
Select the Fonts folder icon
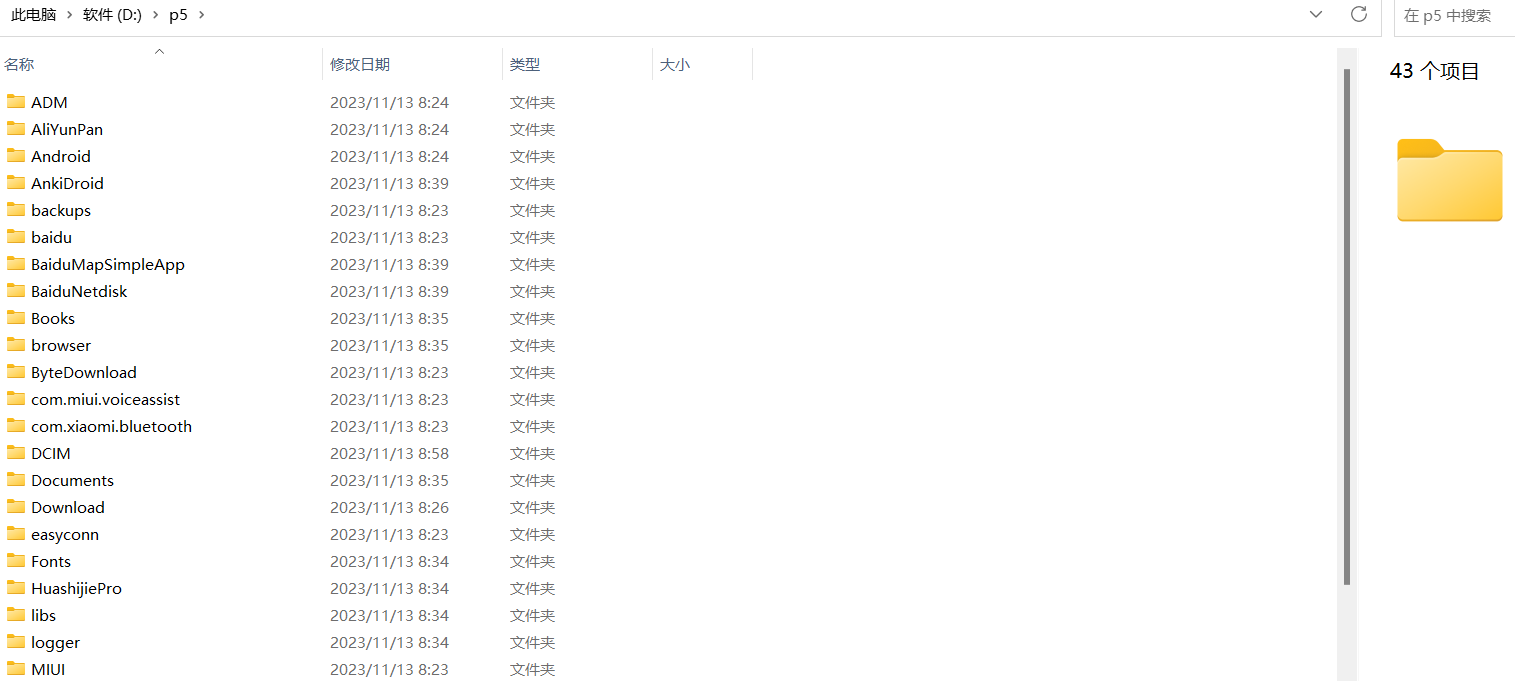[x=15, y=561]
